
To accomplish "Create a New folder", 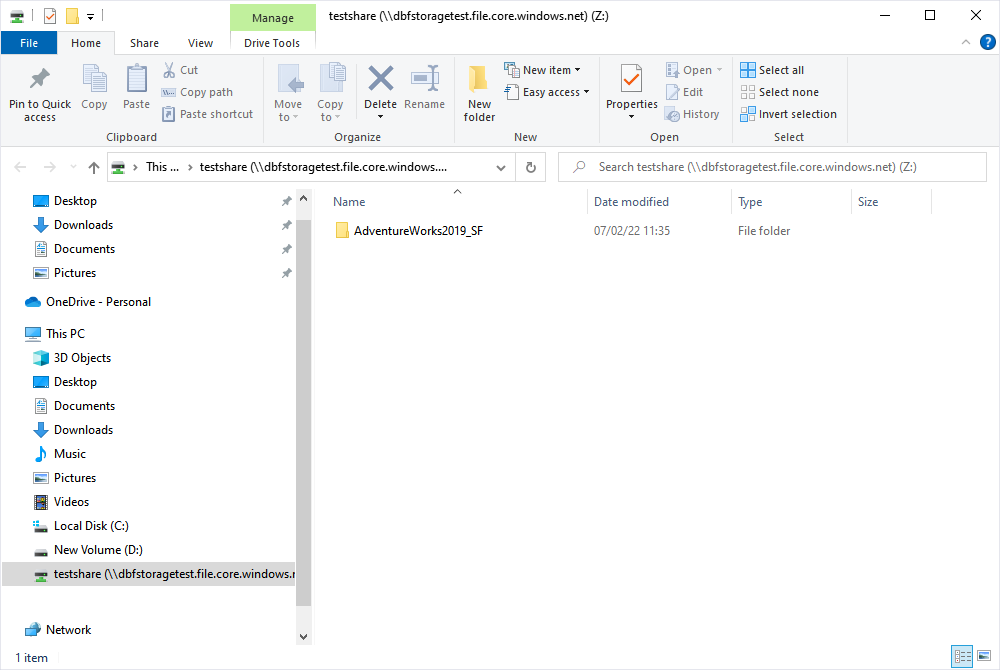I will 479,94.
